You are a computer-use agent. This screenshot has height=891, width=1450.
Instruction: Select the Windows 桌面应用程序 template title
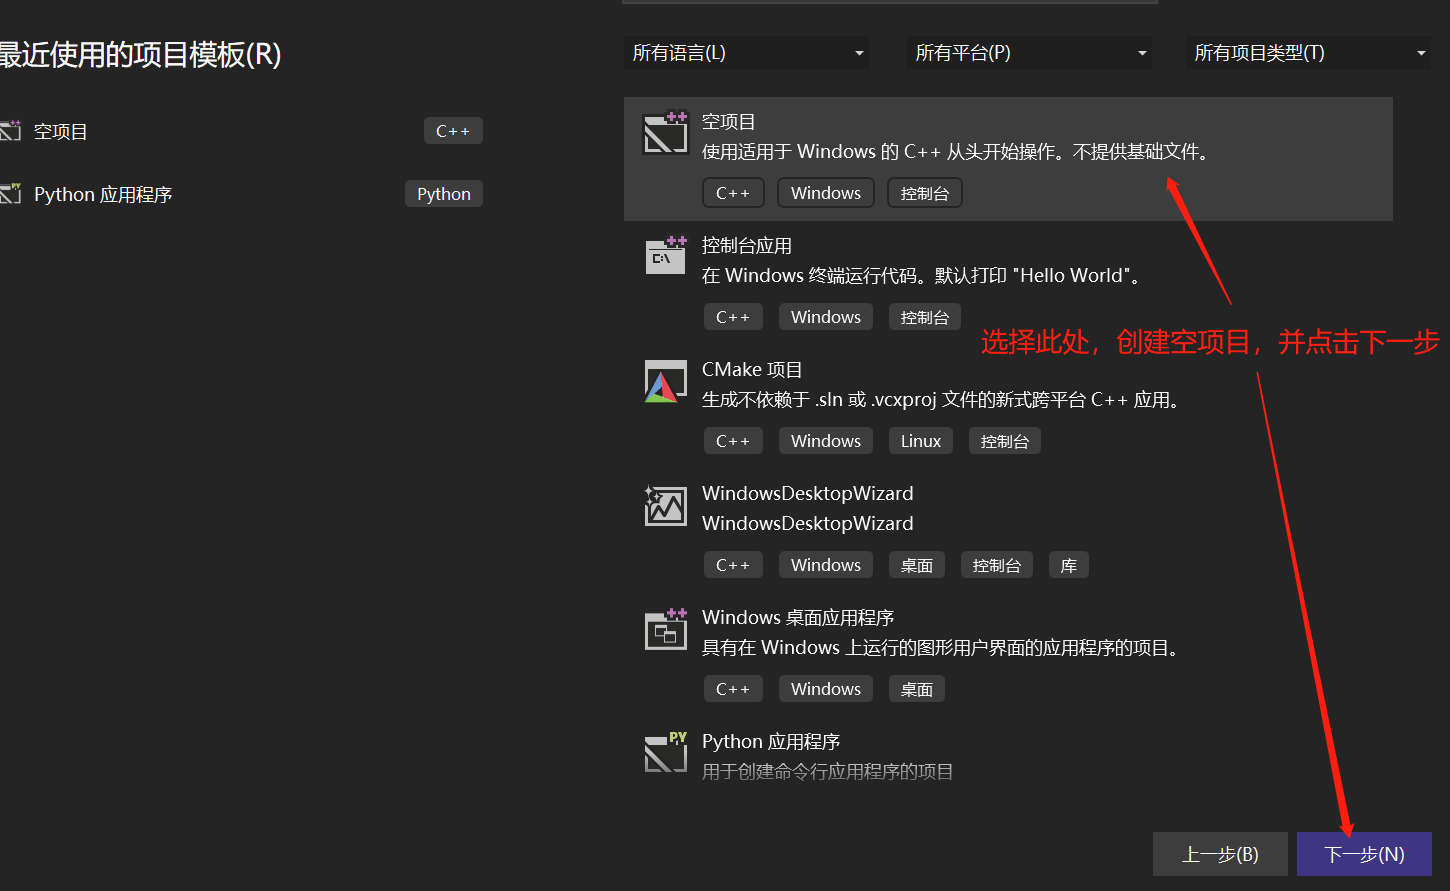click(x=798, y=618)
